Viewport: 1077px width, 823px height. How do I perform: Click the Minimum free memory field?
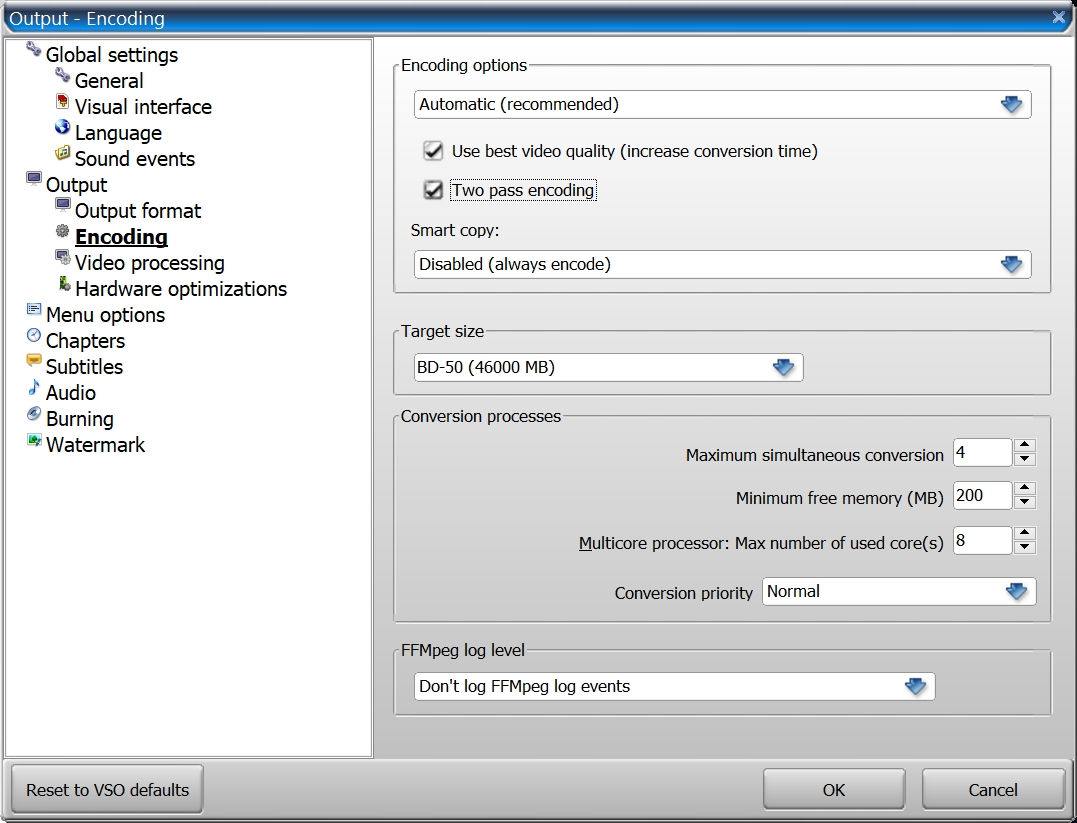pyautogui.click(x=983, y=495)
